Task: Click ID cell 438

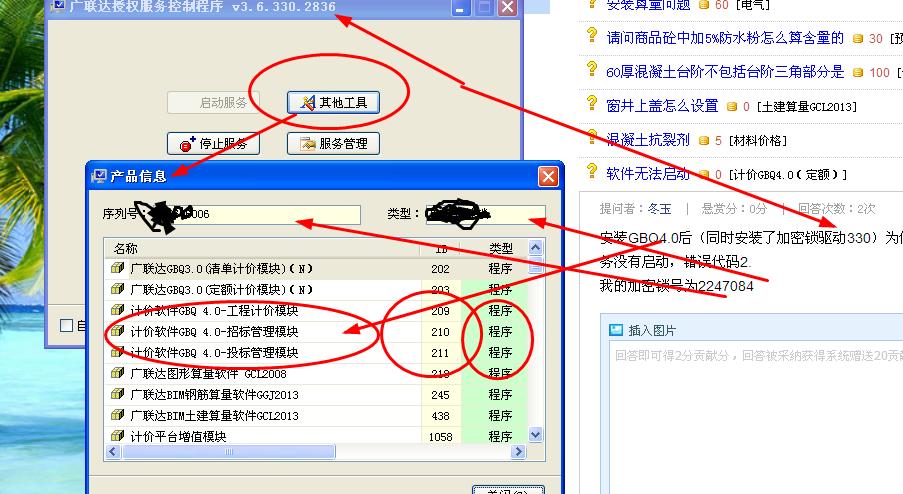Action: 440,416
